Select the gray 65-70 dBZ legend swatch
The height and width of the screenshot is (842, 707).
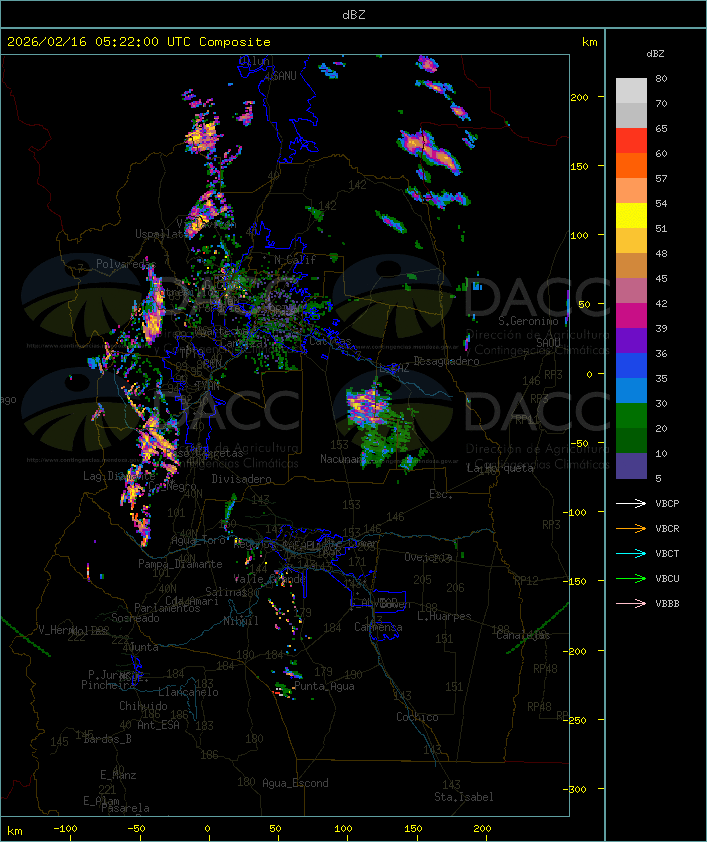tap(631, 115)
